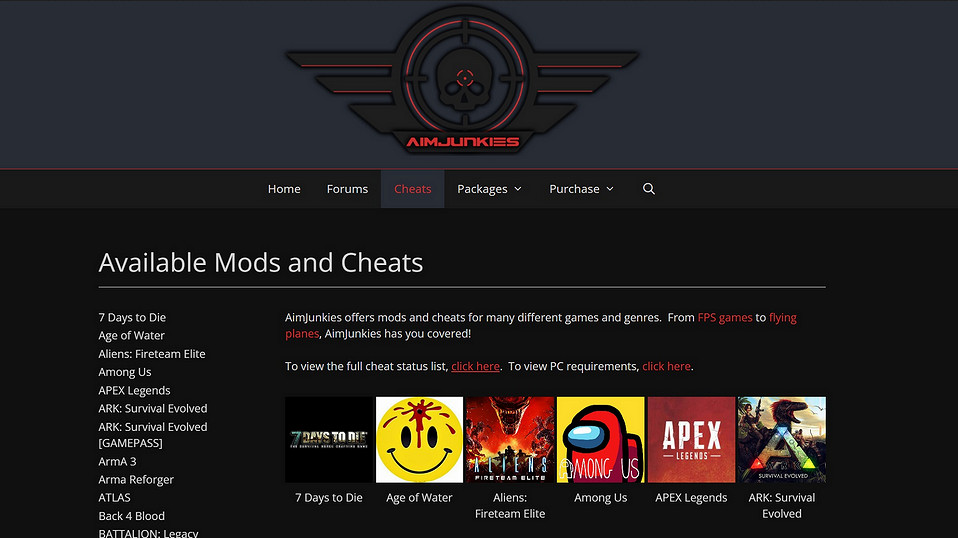Image resolution: width=958 pixels, height=538 pixels.
Task: Follow the flying planes link
Action: (541, 325)
